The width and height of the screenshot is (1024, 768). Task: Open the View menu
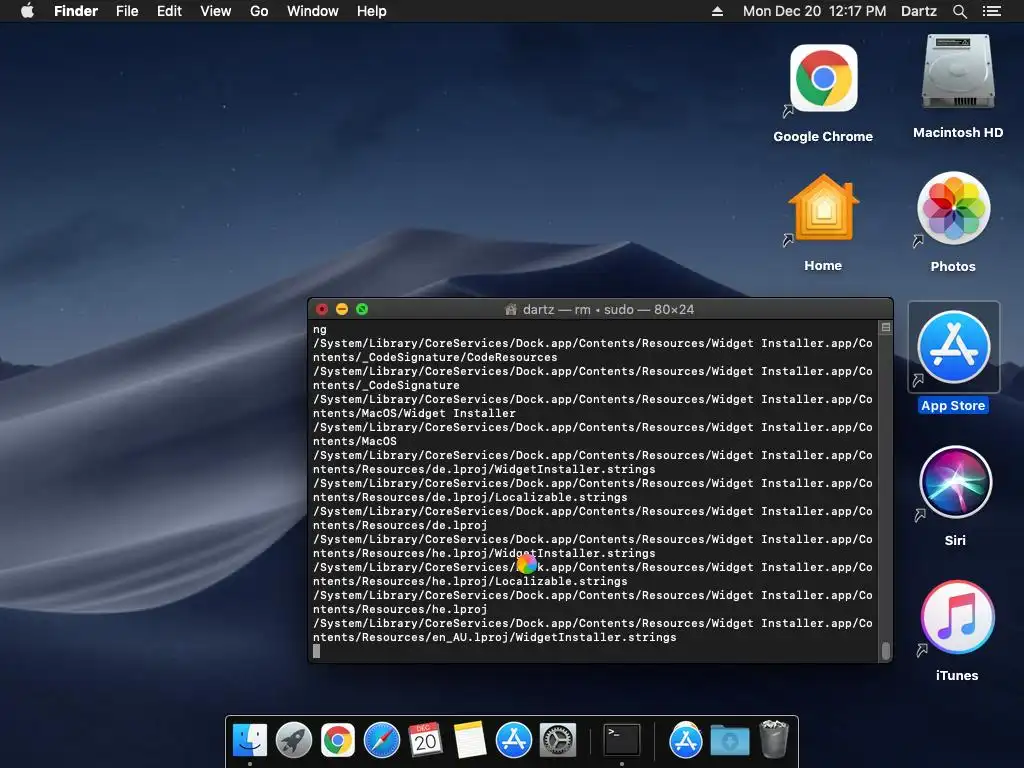[x=216, y=11]
